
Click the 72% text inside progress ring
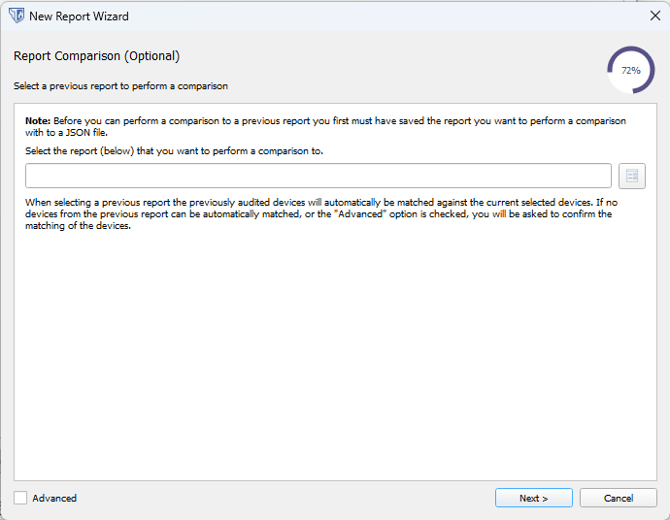631,71
